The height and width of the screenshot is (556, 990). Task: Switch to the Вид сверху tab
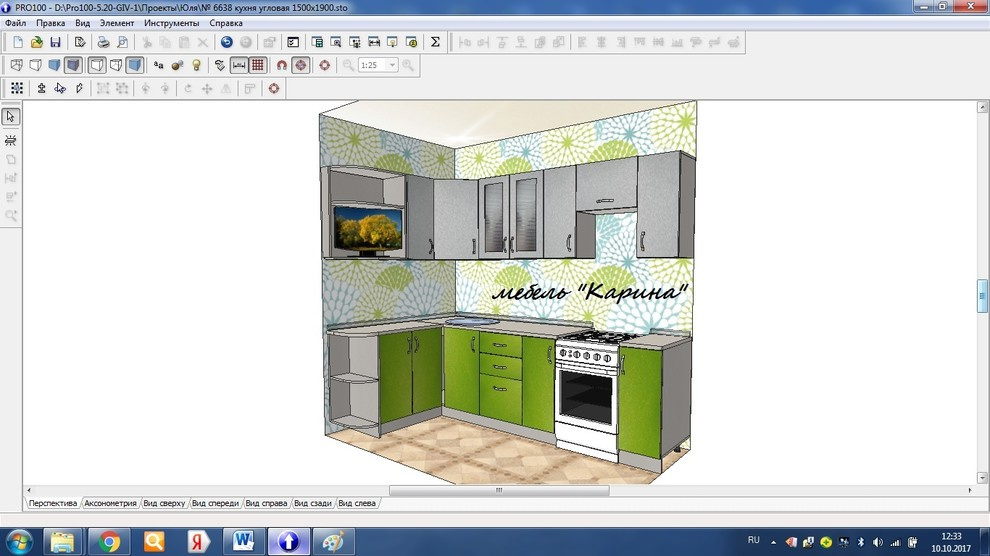pyautogui.click(x=164, y=503)
